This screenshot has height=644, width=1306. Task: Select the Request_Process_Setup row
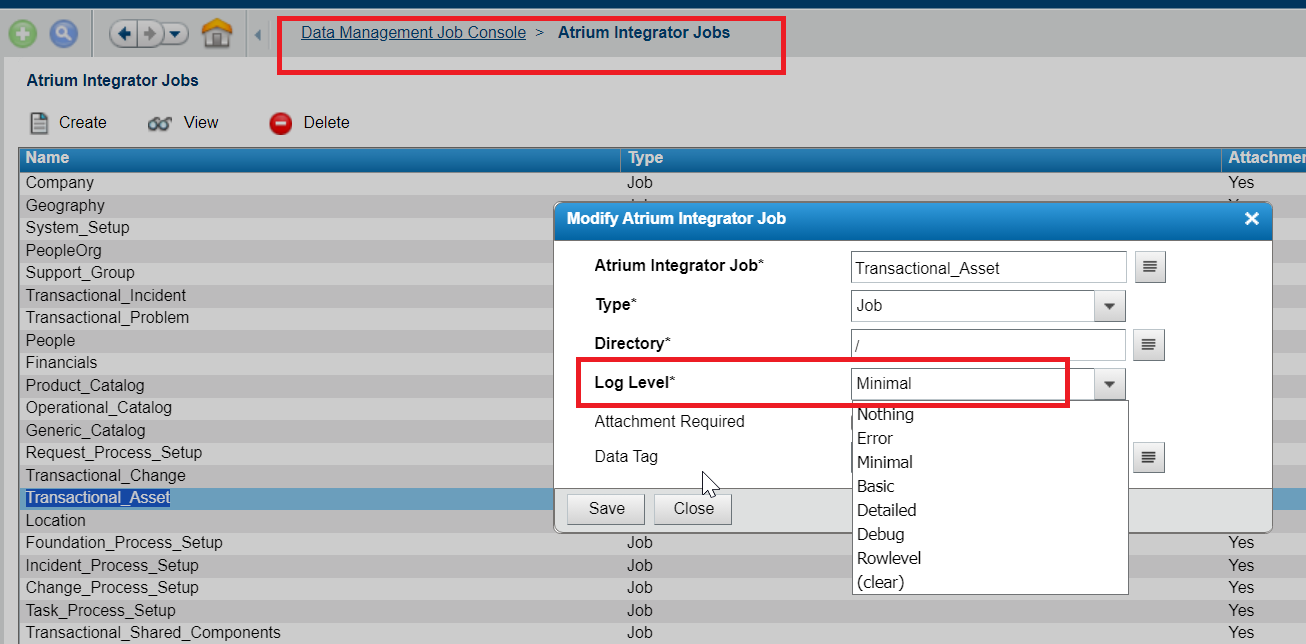coord(288,453)
